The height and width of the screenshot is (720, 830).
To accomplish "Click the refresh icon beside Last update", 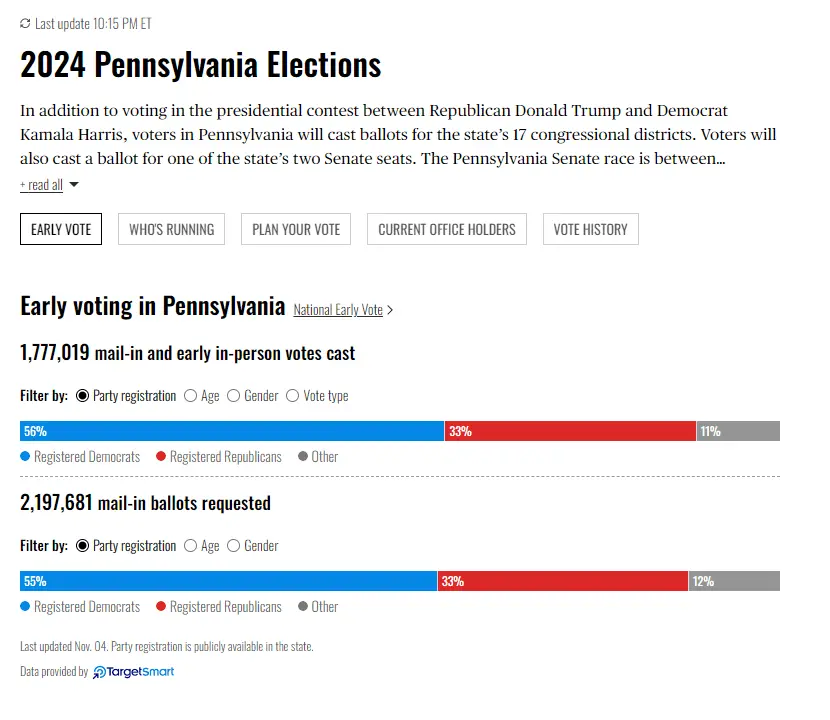I will 25,23.
